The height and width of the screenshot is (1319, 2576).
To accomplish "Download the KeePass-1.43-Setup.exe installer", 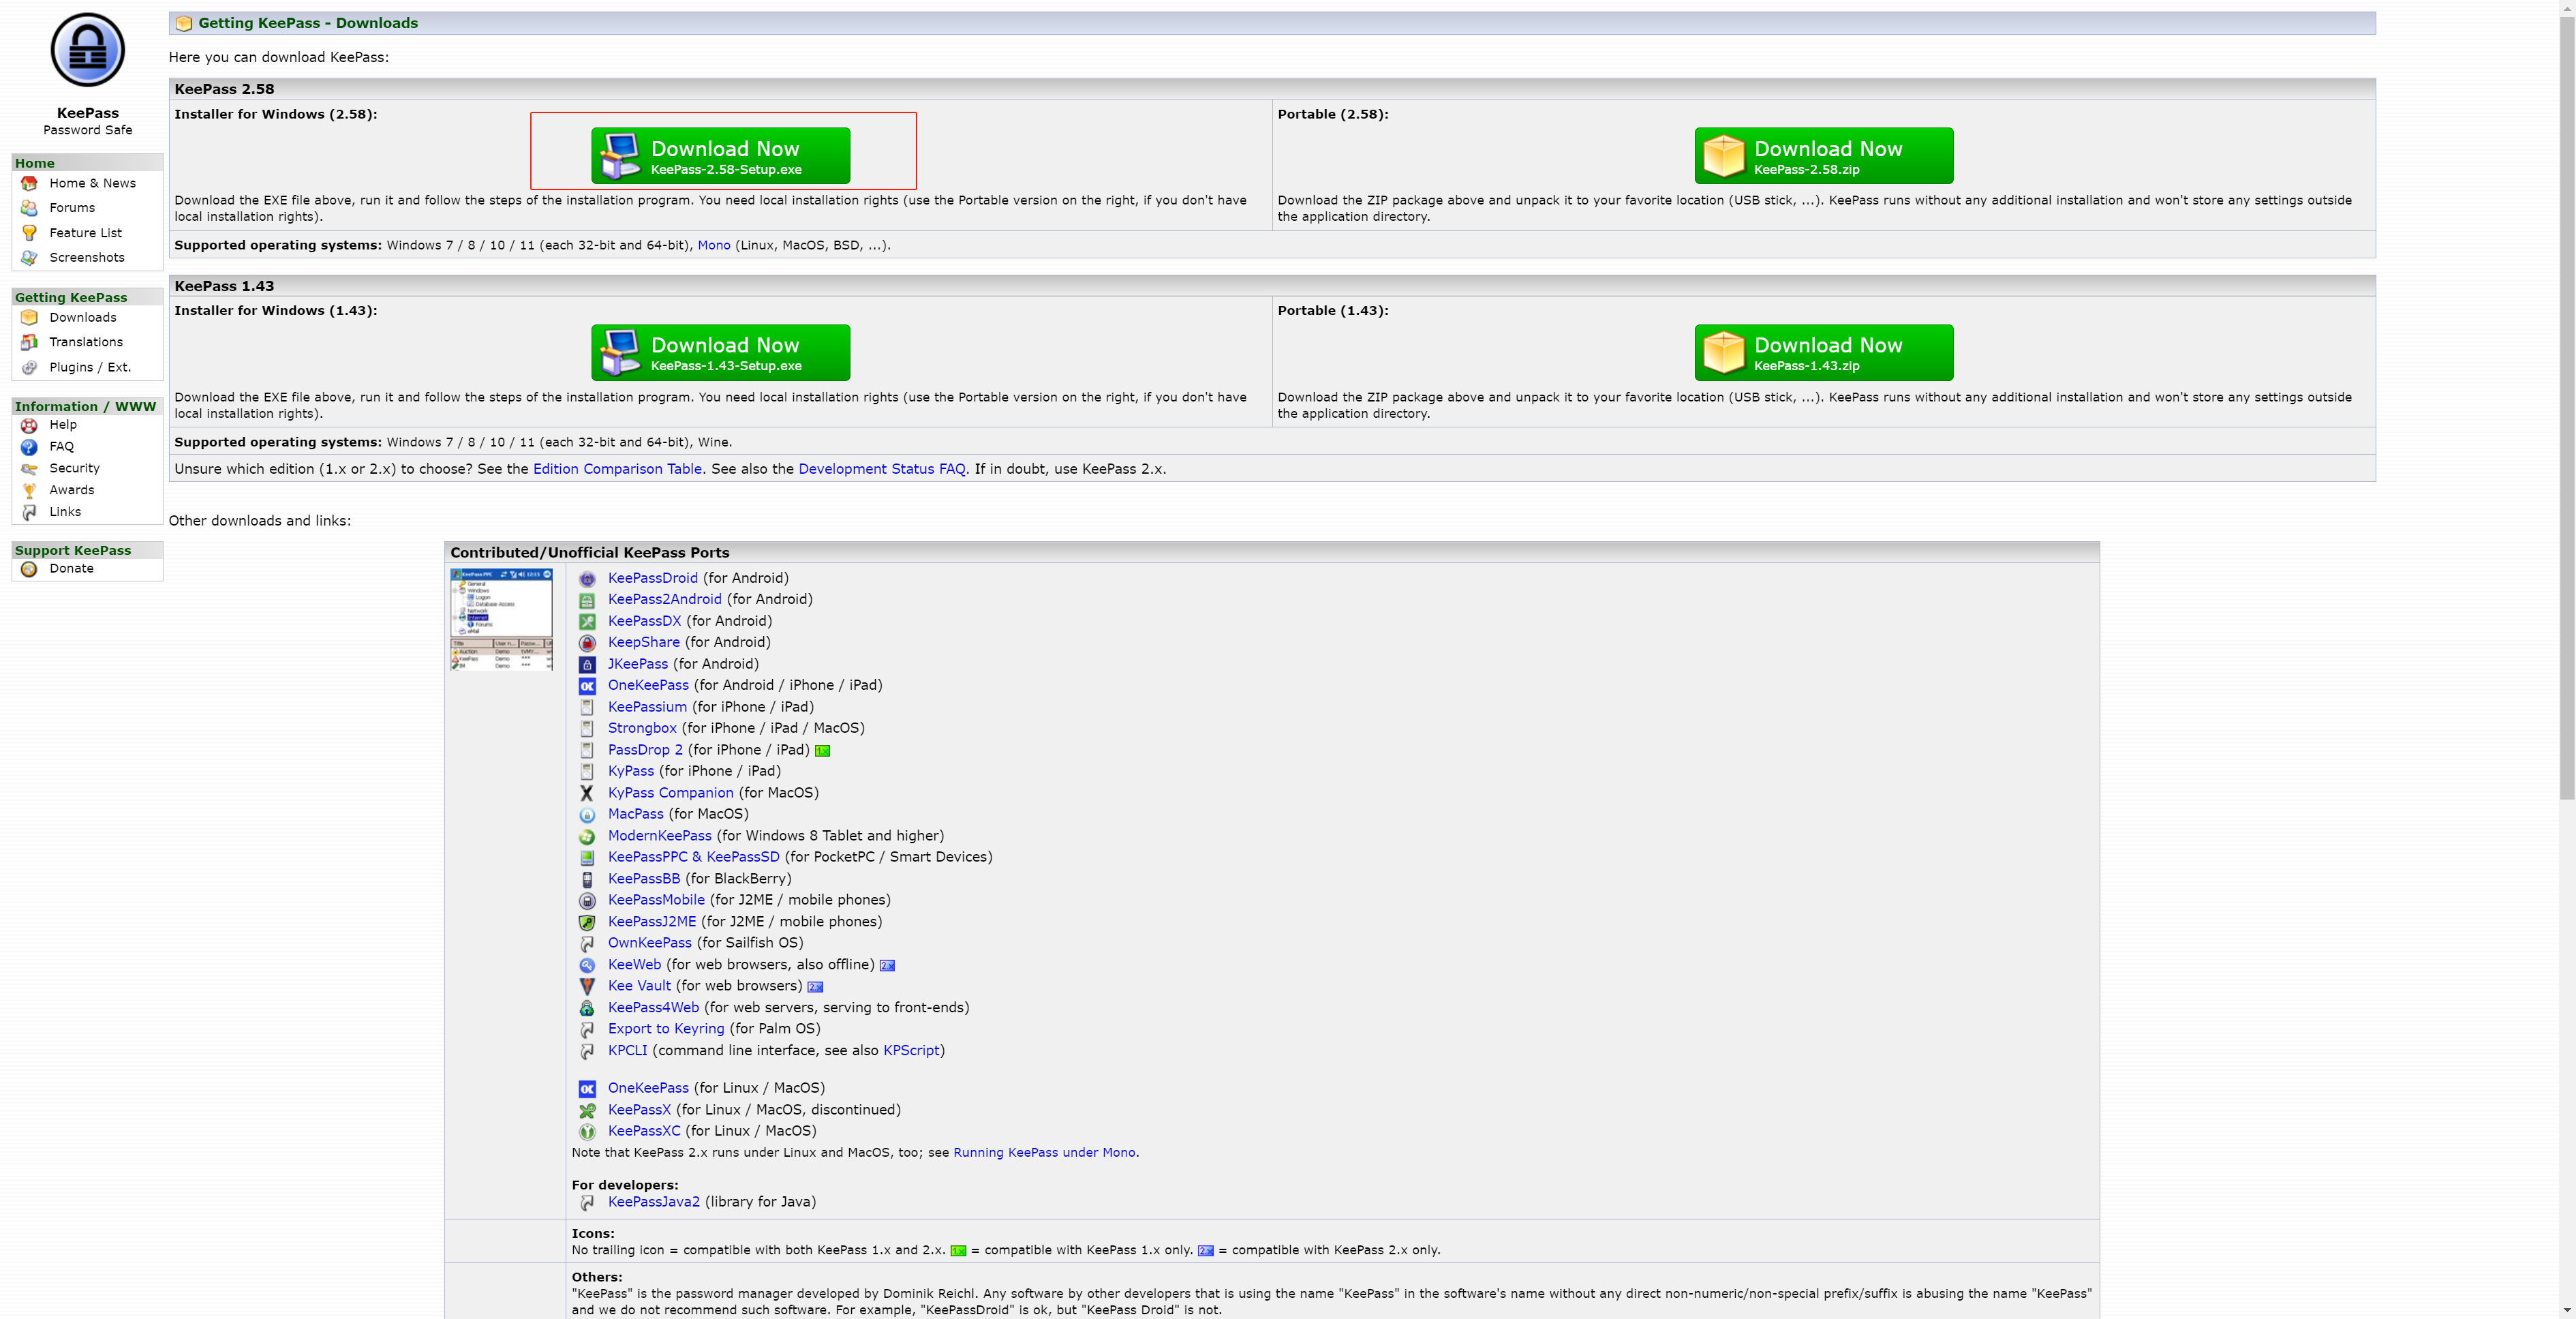I will [x=720, y=353].
